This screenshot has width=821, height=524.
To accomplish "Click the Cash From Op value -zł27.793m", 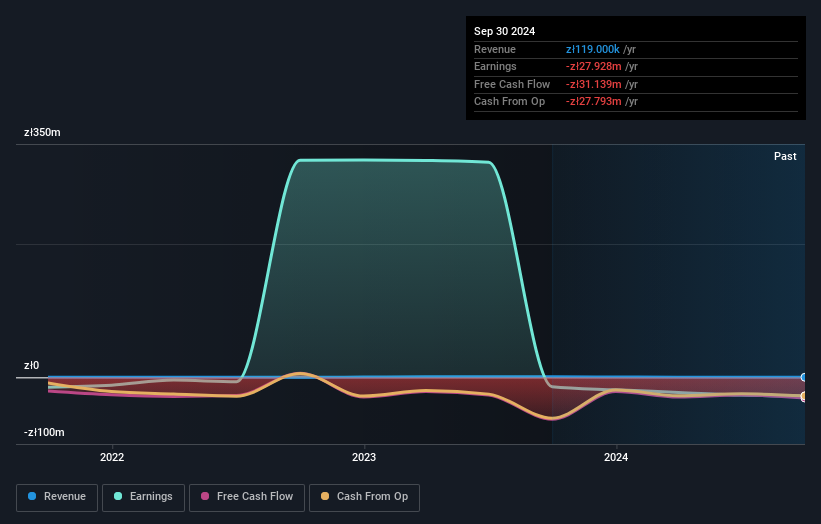I will 593,102.
